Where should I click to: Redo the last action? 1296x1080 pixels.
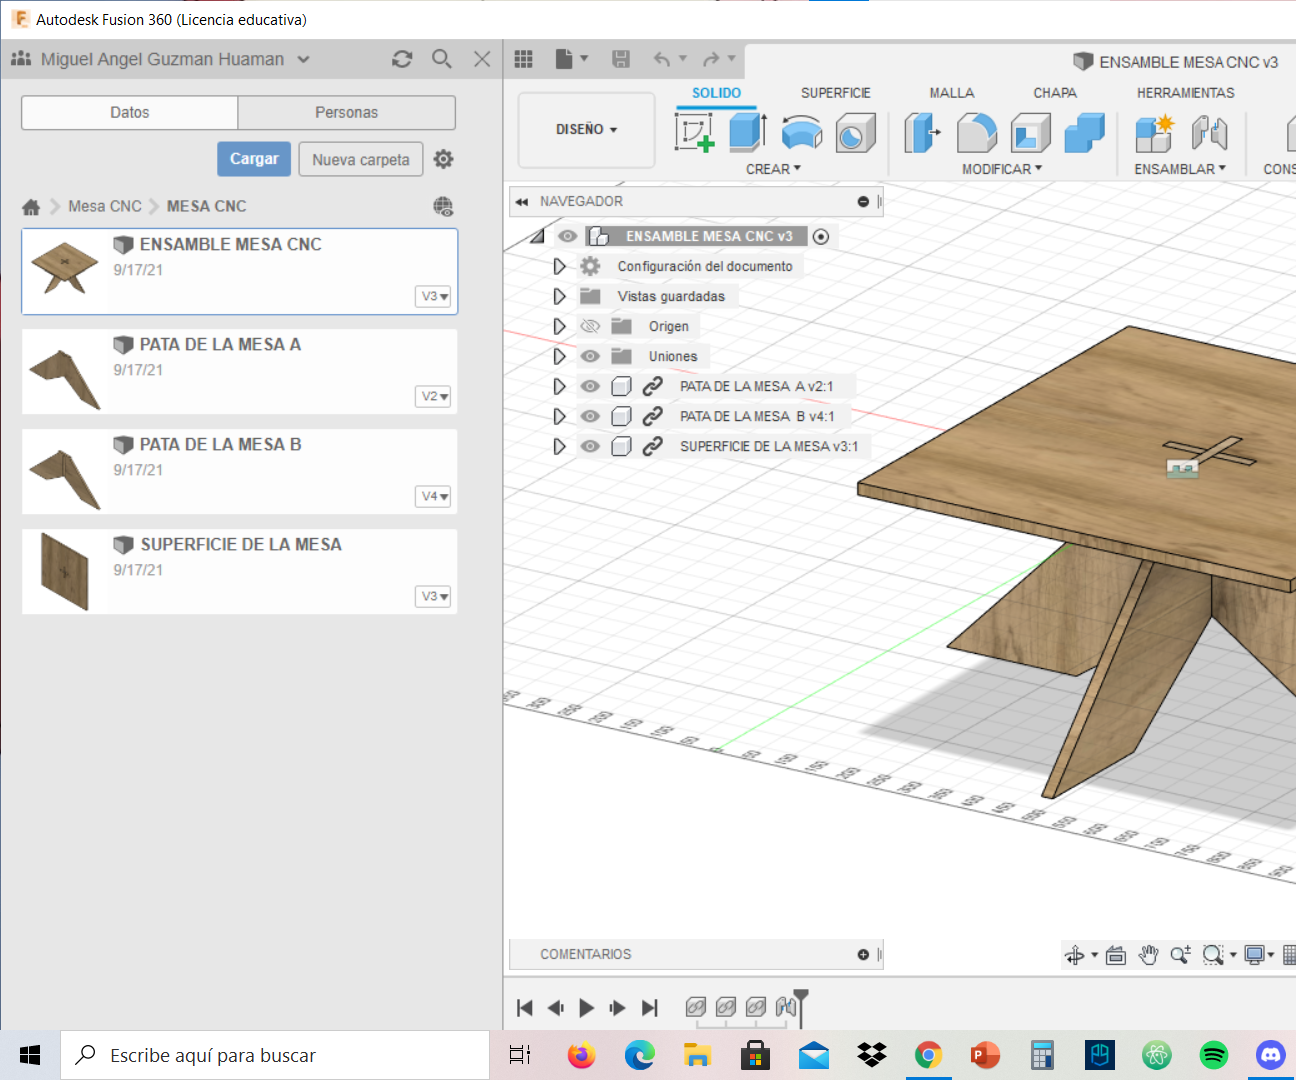(711, 59)
